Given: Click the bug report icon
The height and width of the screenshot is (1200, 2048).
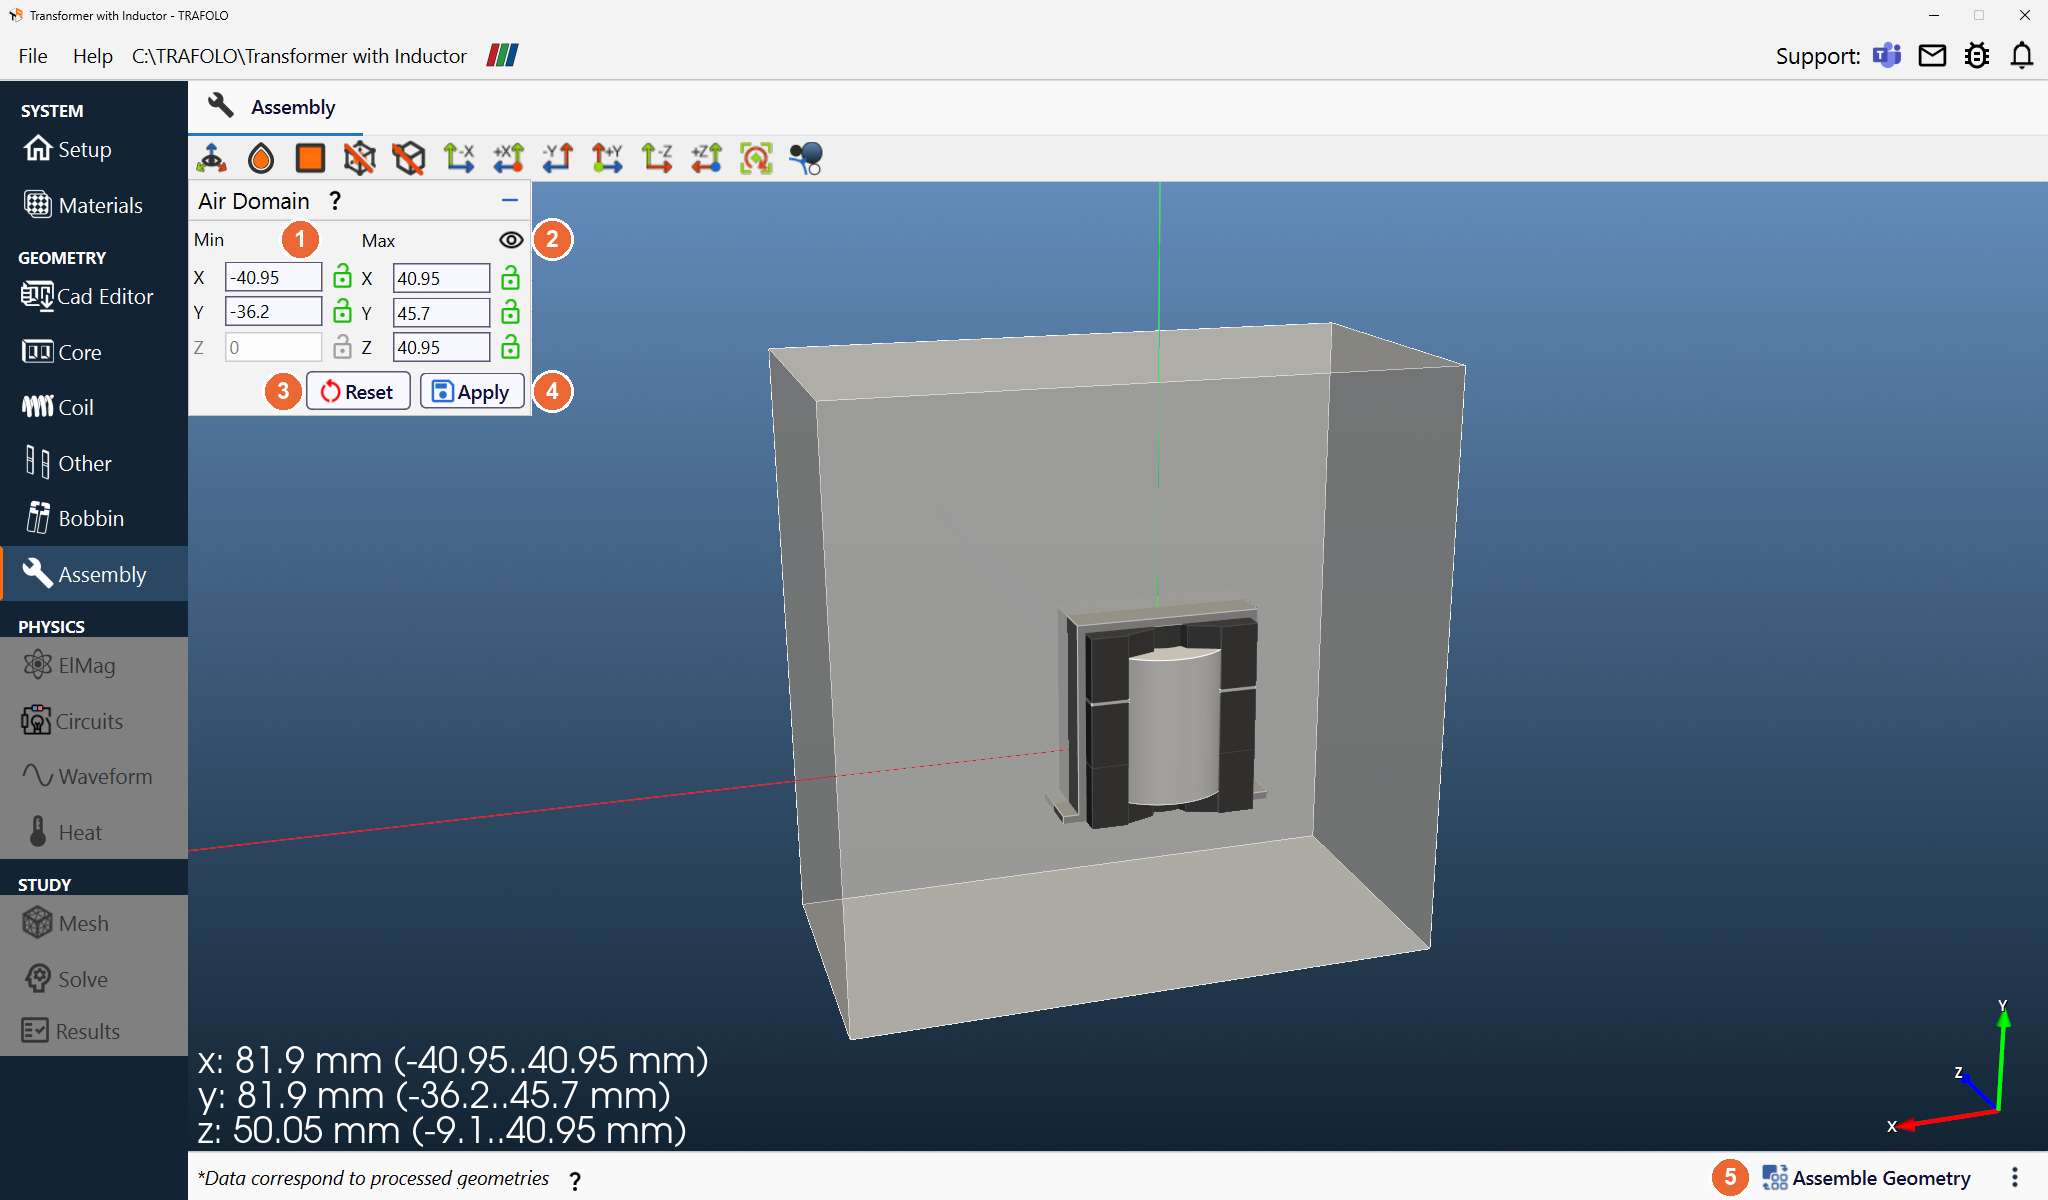Looking at the screenshot, I should [1977, 56].
